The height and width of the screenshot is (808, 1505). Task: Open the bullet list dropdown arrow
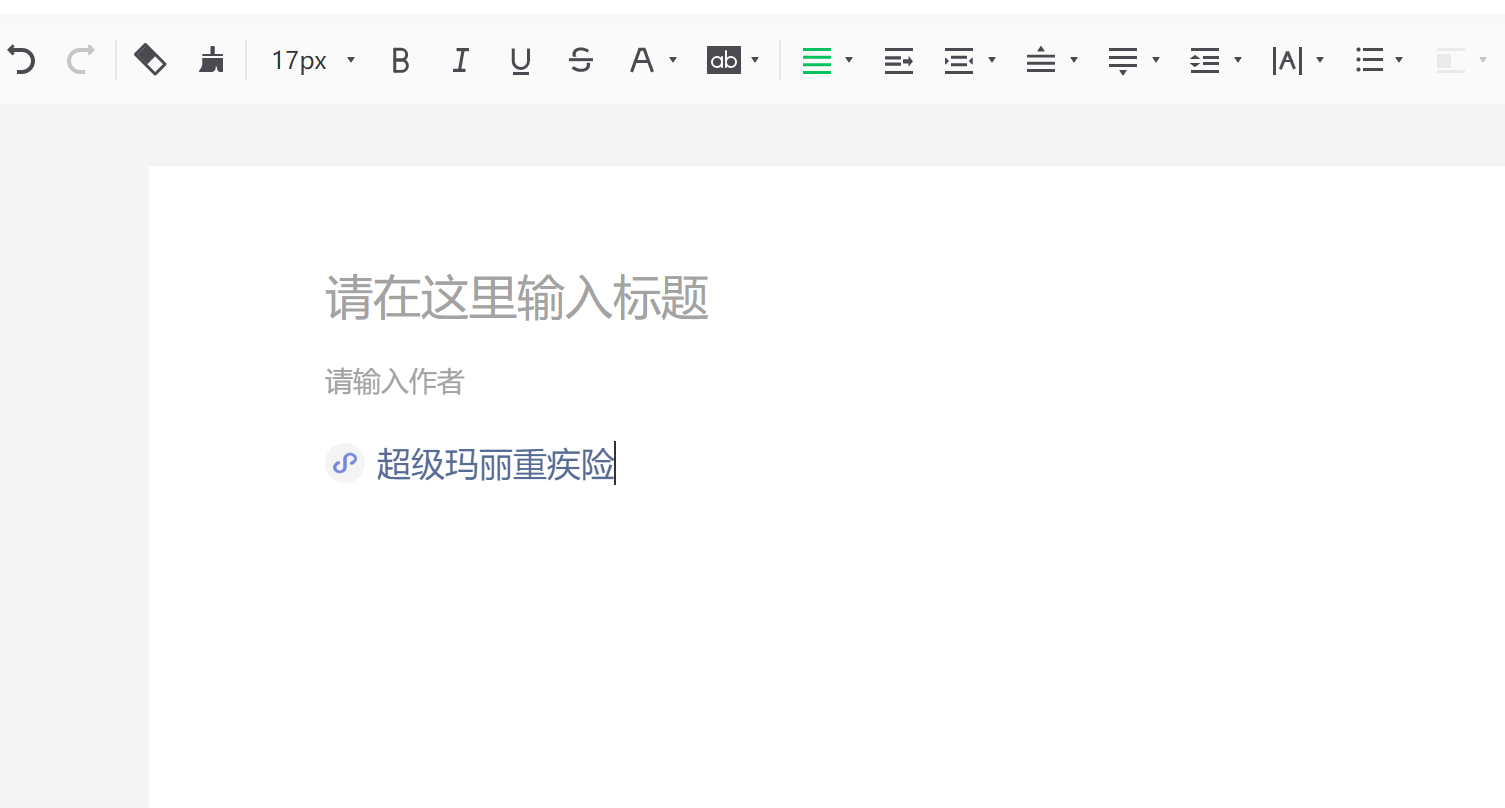coord(1399,60)
